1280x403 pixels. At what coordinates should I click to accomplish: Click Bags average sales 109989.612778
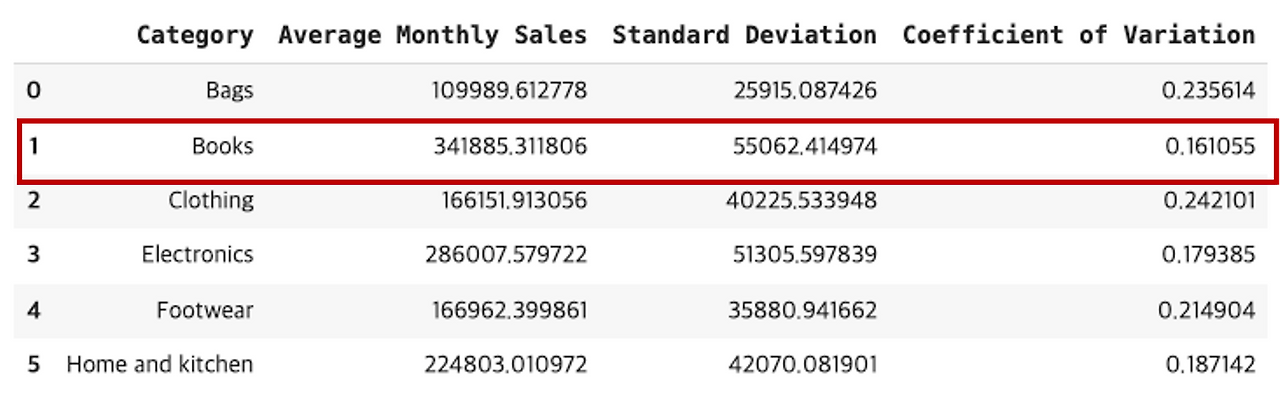tap(509, 91)
